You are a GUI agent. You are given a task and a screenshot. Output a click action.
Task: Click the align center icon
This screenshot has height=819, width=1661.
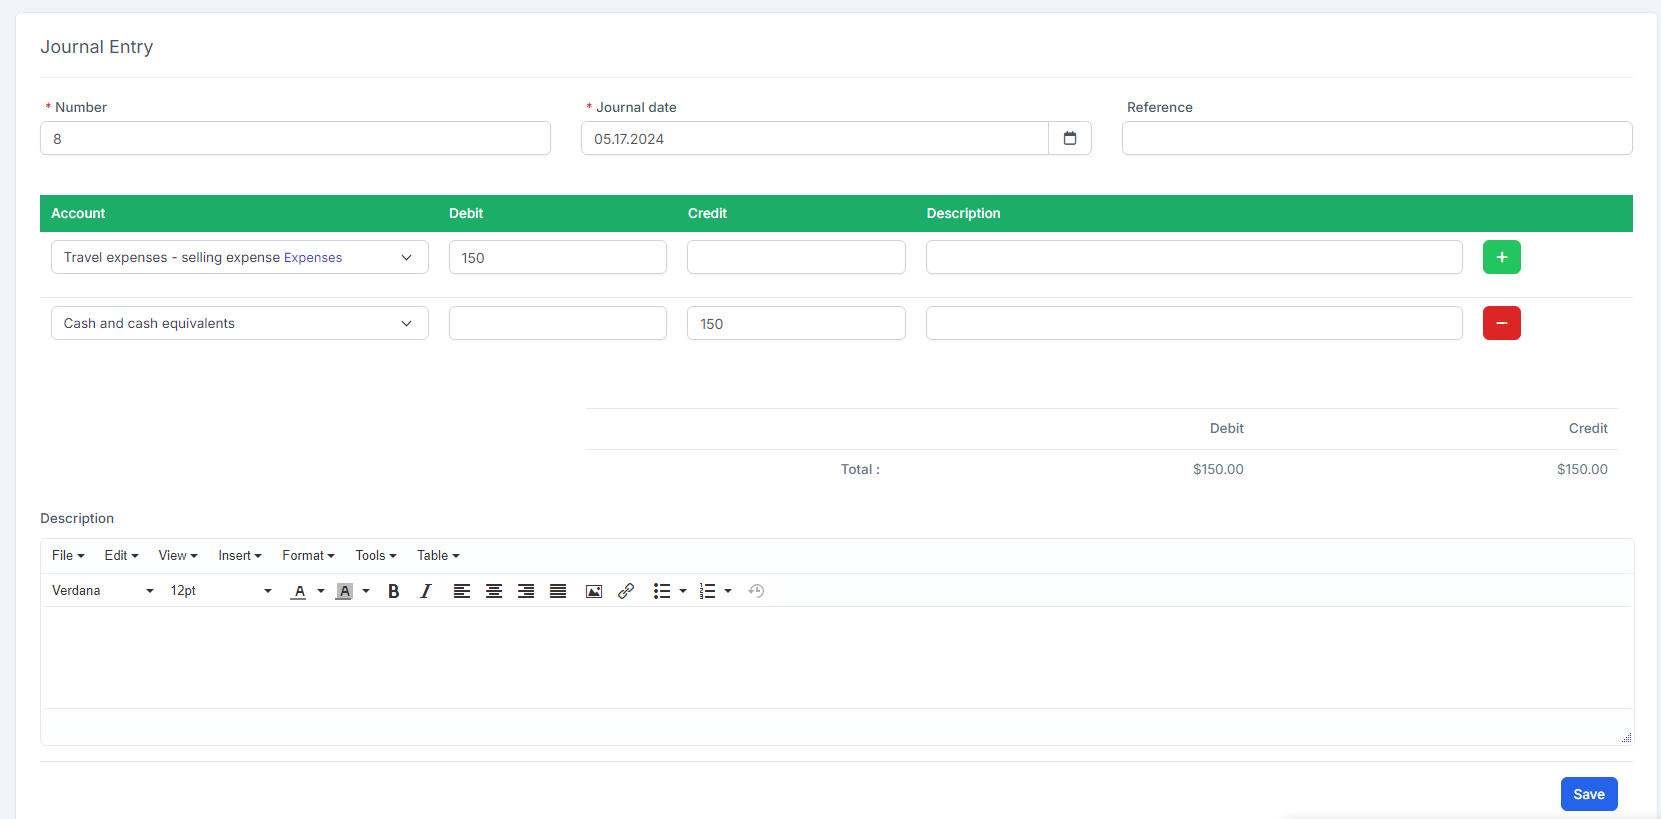pos(494,591)
